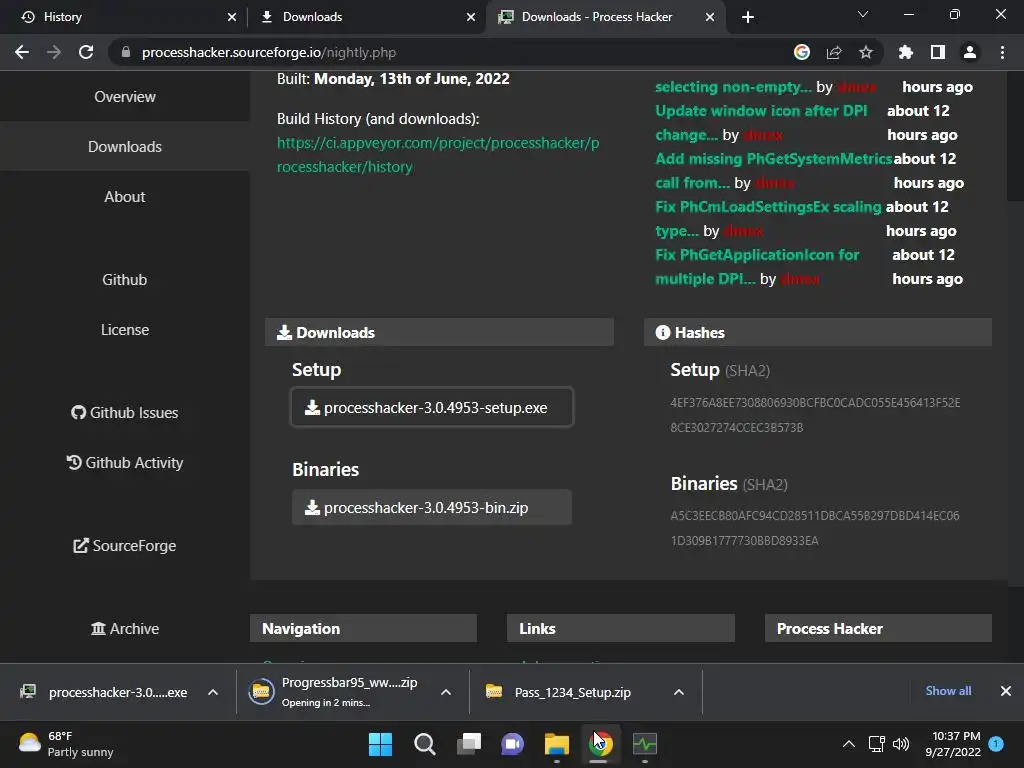Open Downloads in the sidebar
The height and width of the screenshot is (768, 1024).
coord(125,147)
